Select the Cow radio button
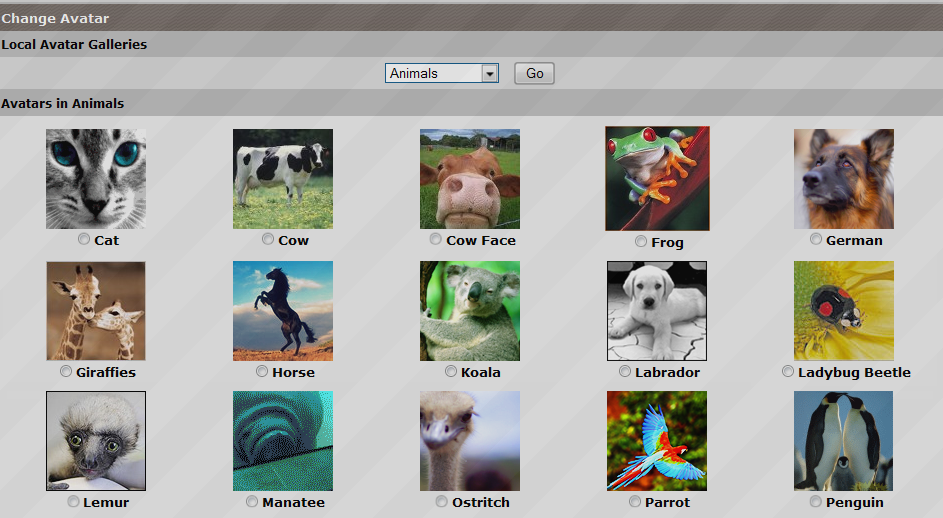943x518 pixels. [268, 240]
